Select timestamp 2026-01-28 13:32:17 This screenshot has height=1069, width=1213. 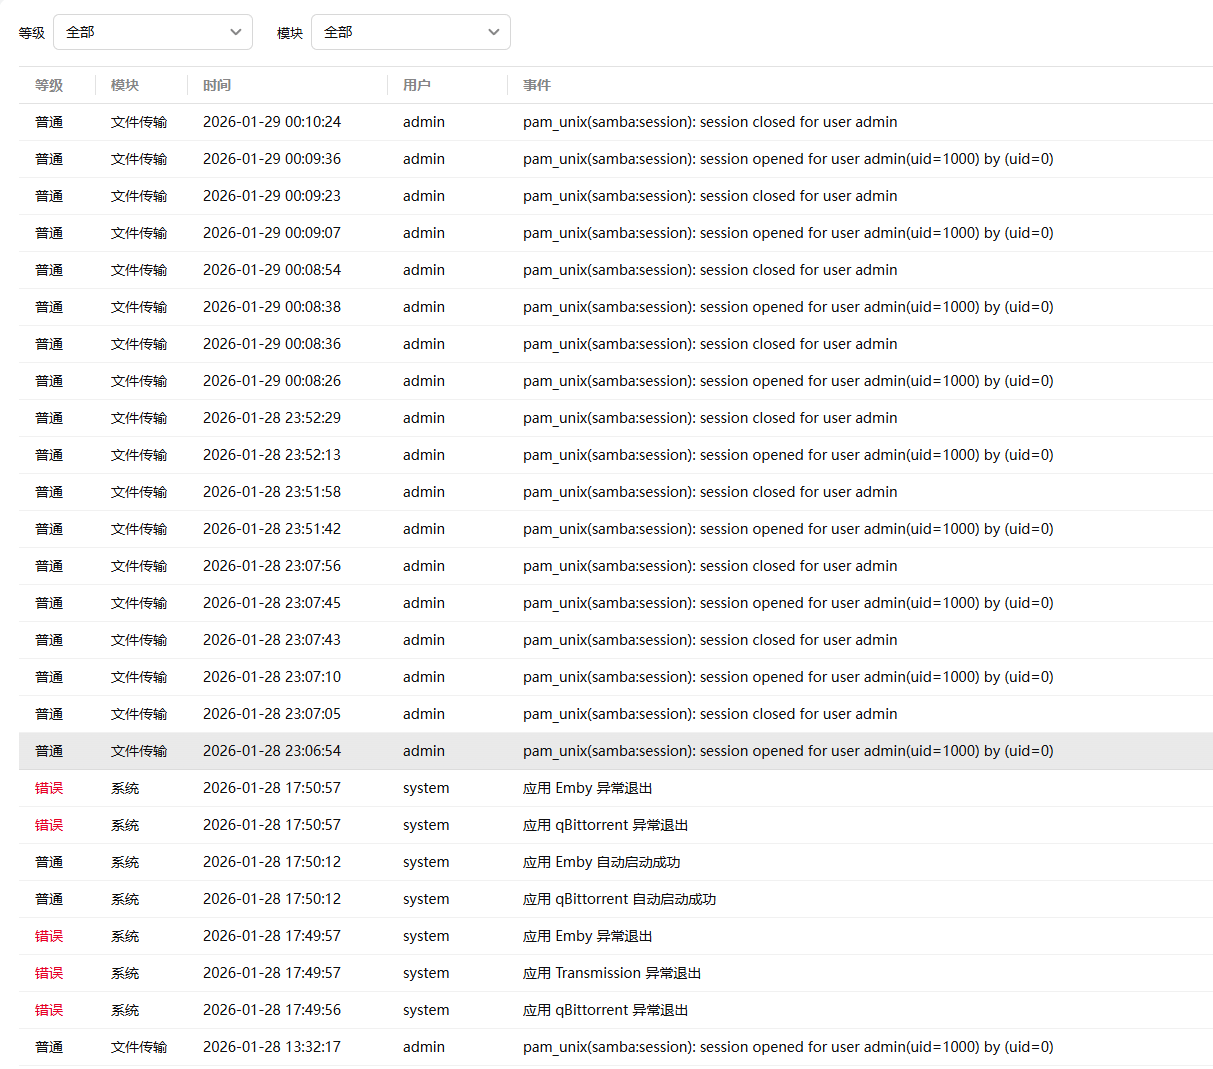pyautogui.click(x=272, y=1047)
